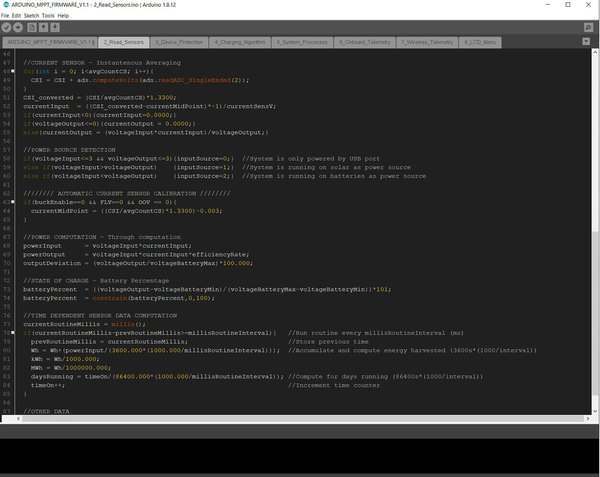
Task: Switch to the 7_Wireless_Telemetry tab
Action: pyautogui.click(x=427, y=42)
